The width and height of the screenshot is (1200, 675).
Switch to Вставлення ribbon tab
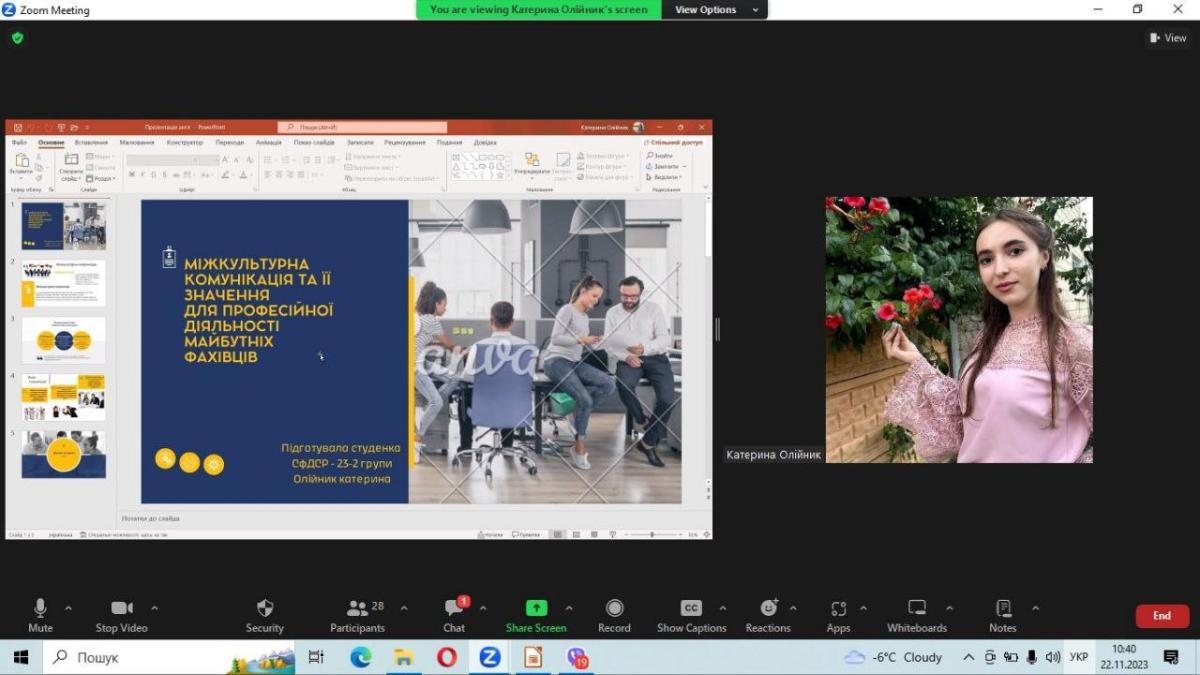91,142
